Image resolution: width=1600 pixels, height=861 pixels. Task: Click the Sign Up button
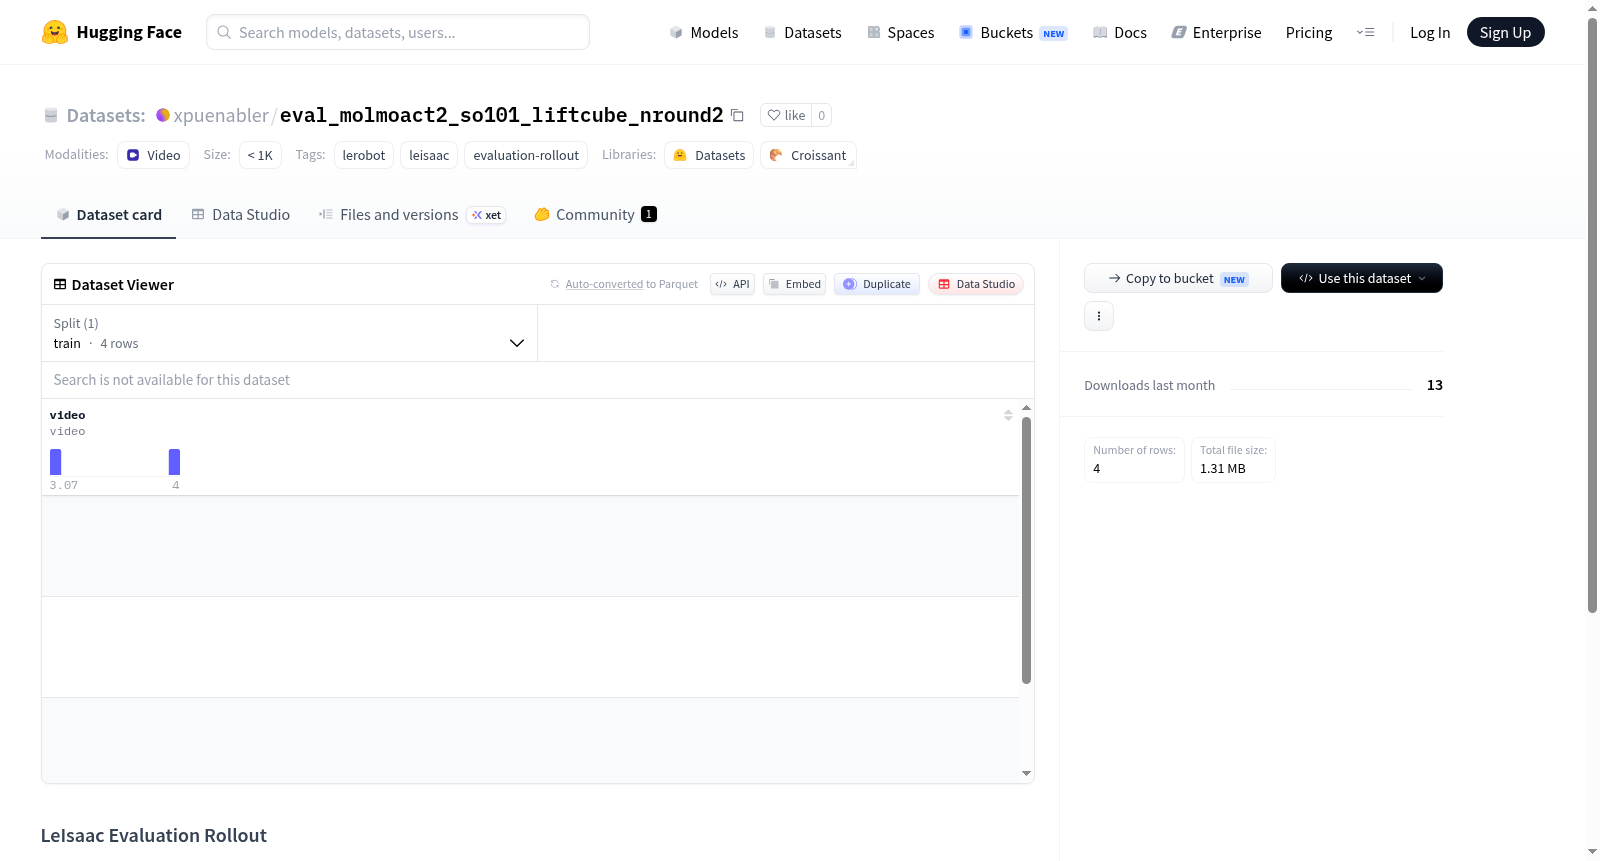coord(1505,32)
